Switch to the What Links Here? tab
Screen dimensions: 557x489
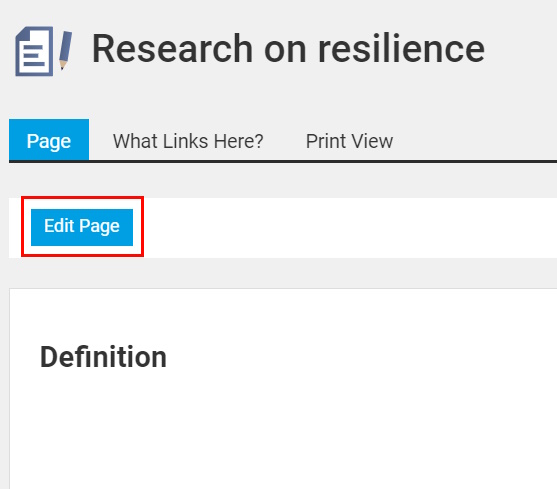(x=188, y=141)
